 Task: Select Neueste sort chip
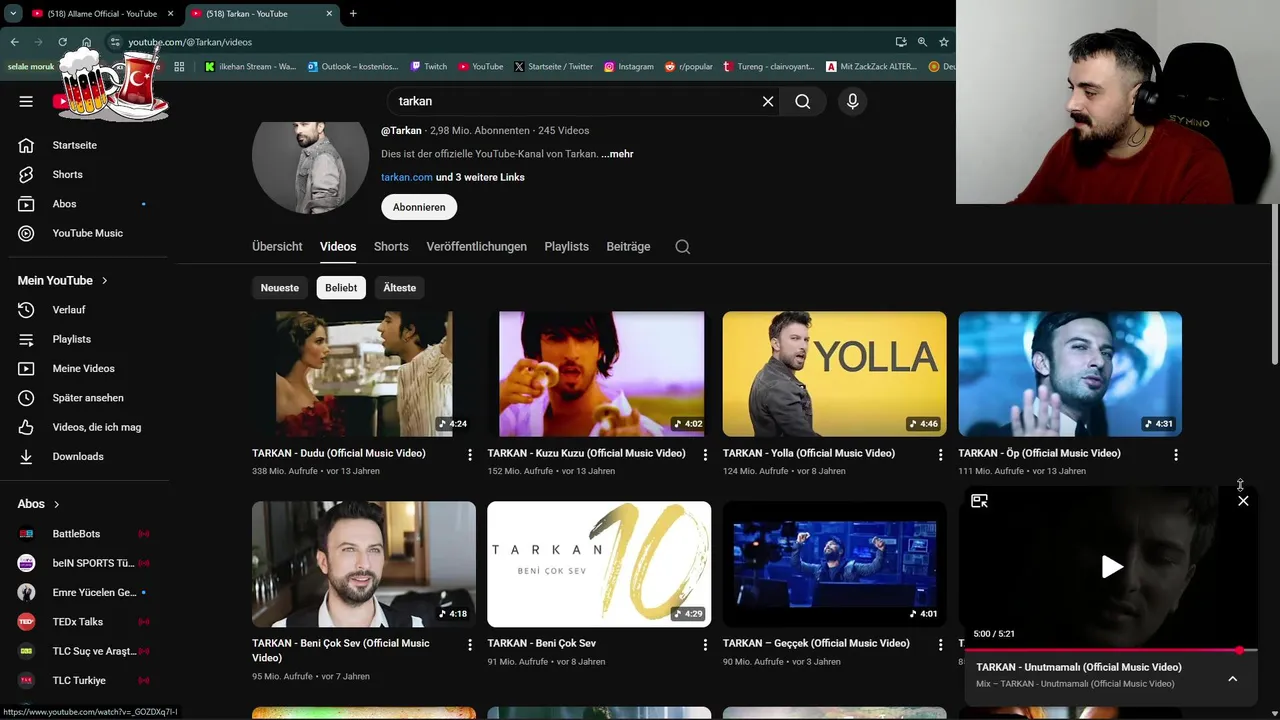(x=280, y=288)
